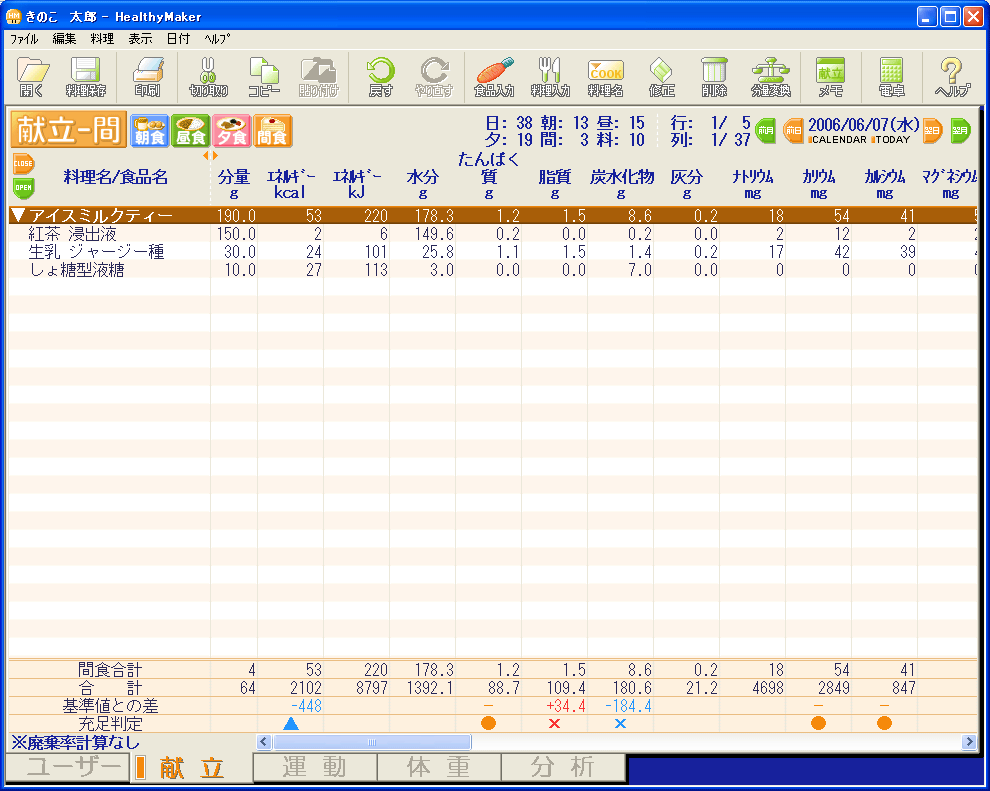
Task: Click the 印刷 print icon
Action: 148,77
